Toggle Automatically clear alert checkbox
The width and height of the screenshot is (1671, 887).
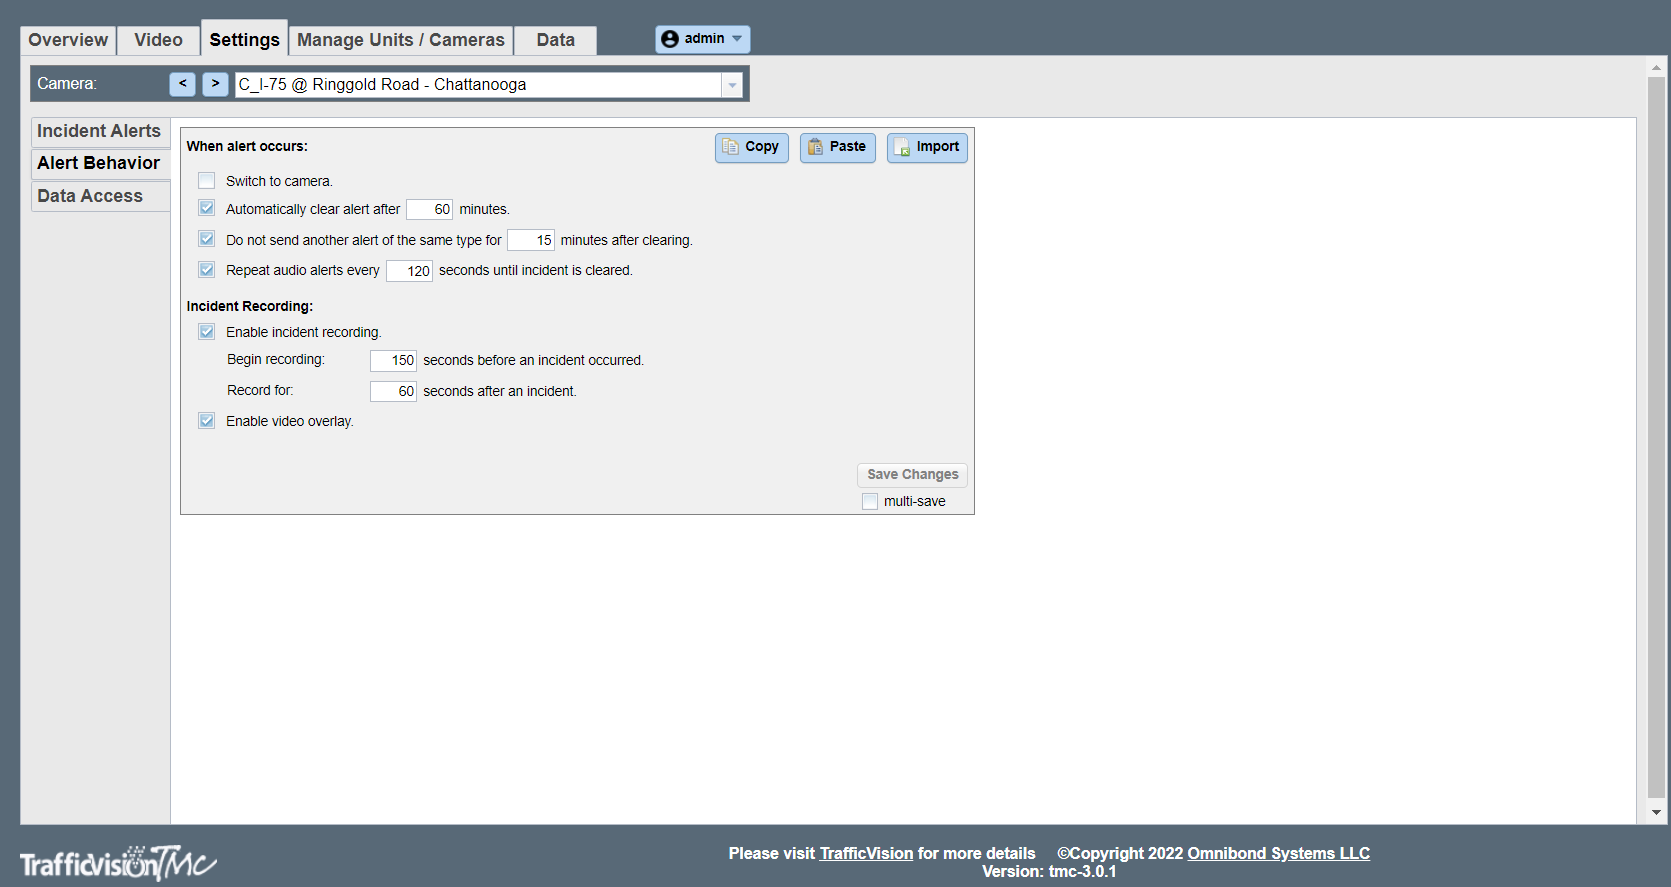tap(207, 208)
